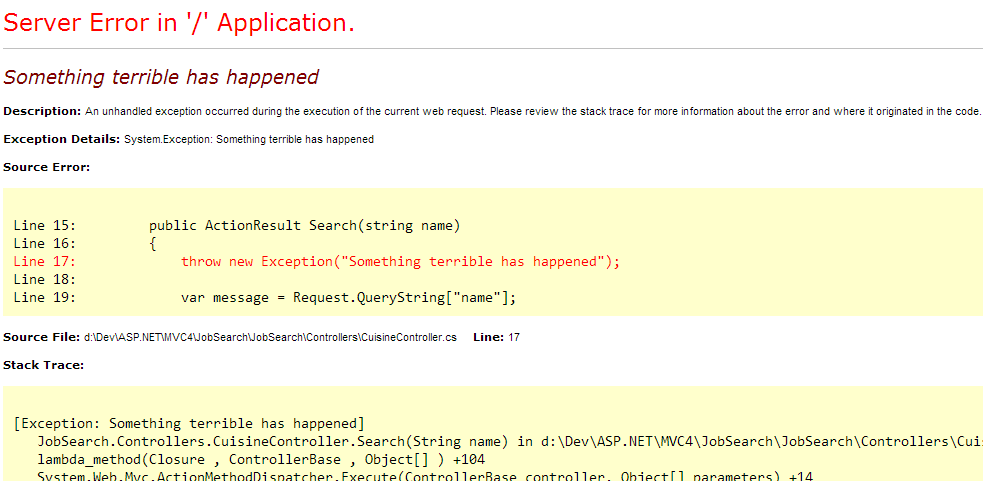Click the 'Line 17:' label in source error

(x=45, y=261)
